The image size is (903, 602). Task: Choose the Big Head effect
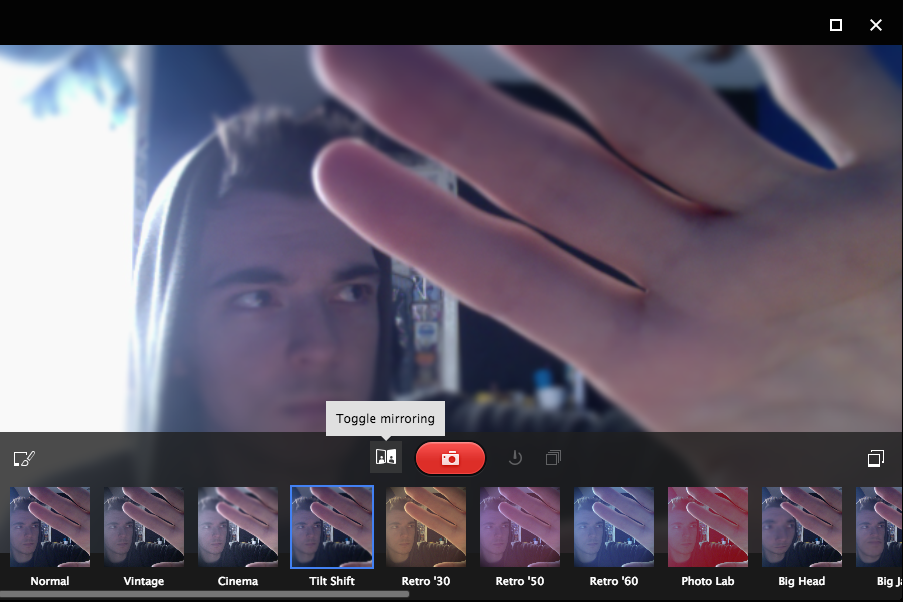coord(802,527)
